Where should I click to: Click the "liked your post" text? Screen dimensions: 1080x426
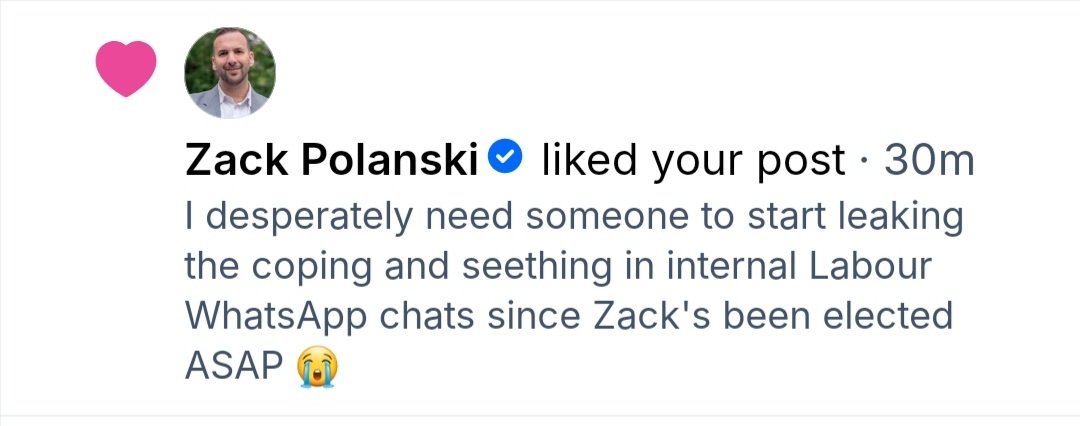pos(693,160)
